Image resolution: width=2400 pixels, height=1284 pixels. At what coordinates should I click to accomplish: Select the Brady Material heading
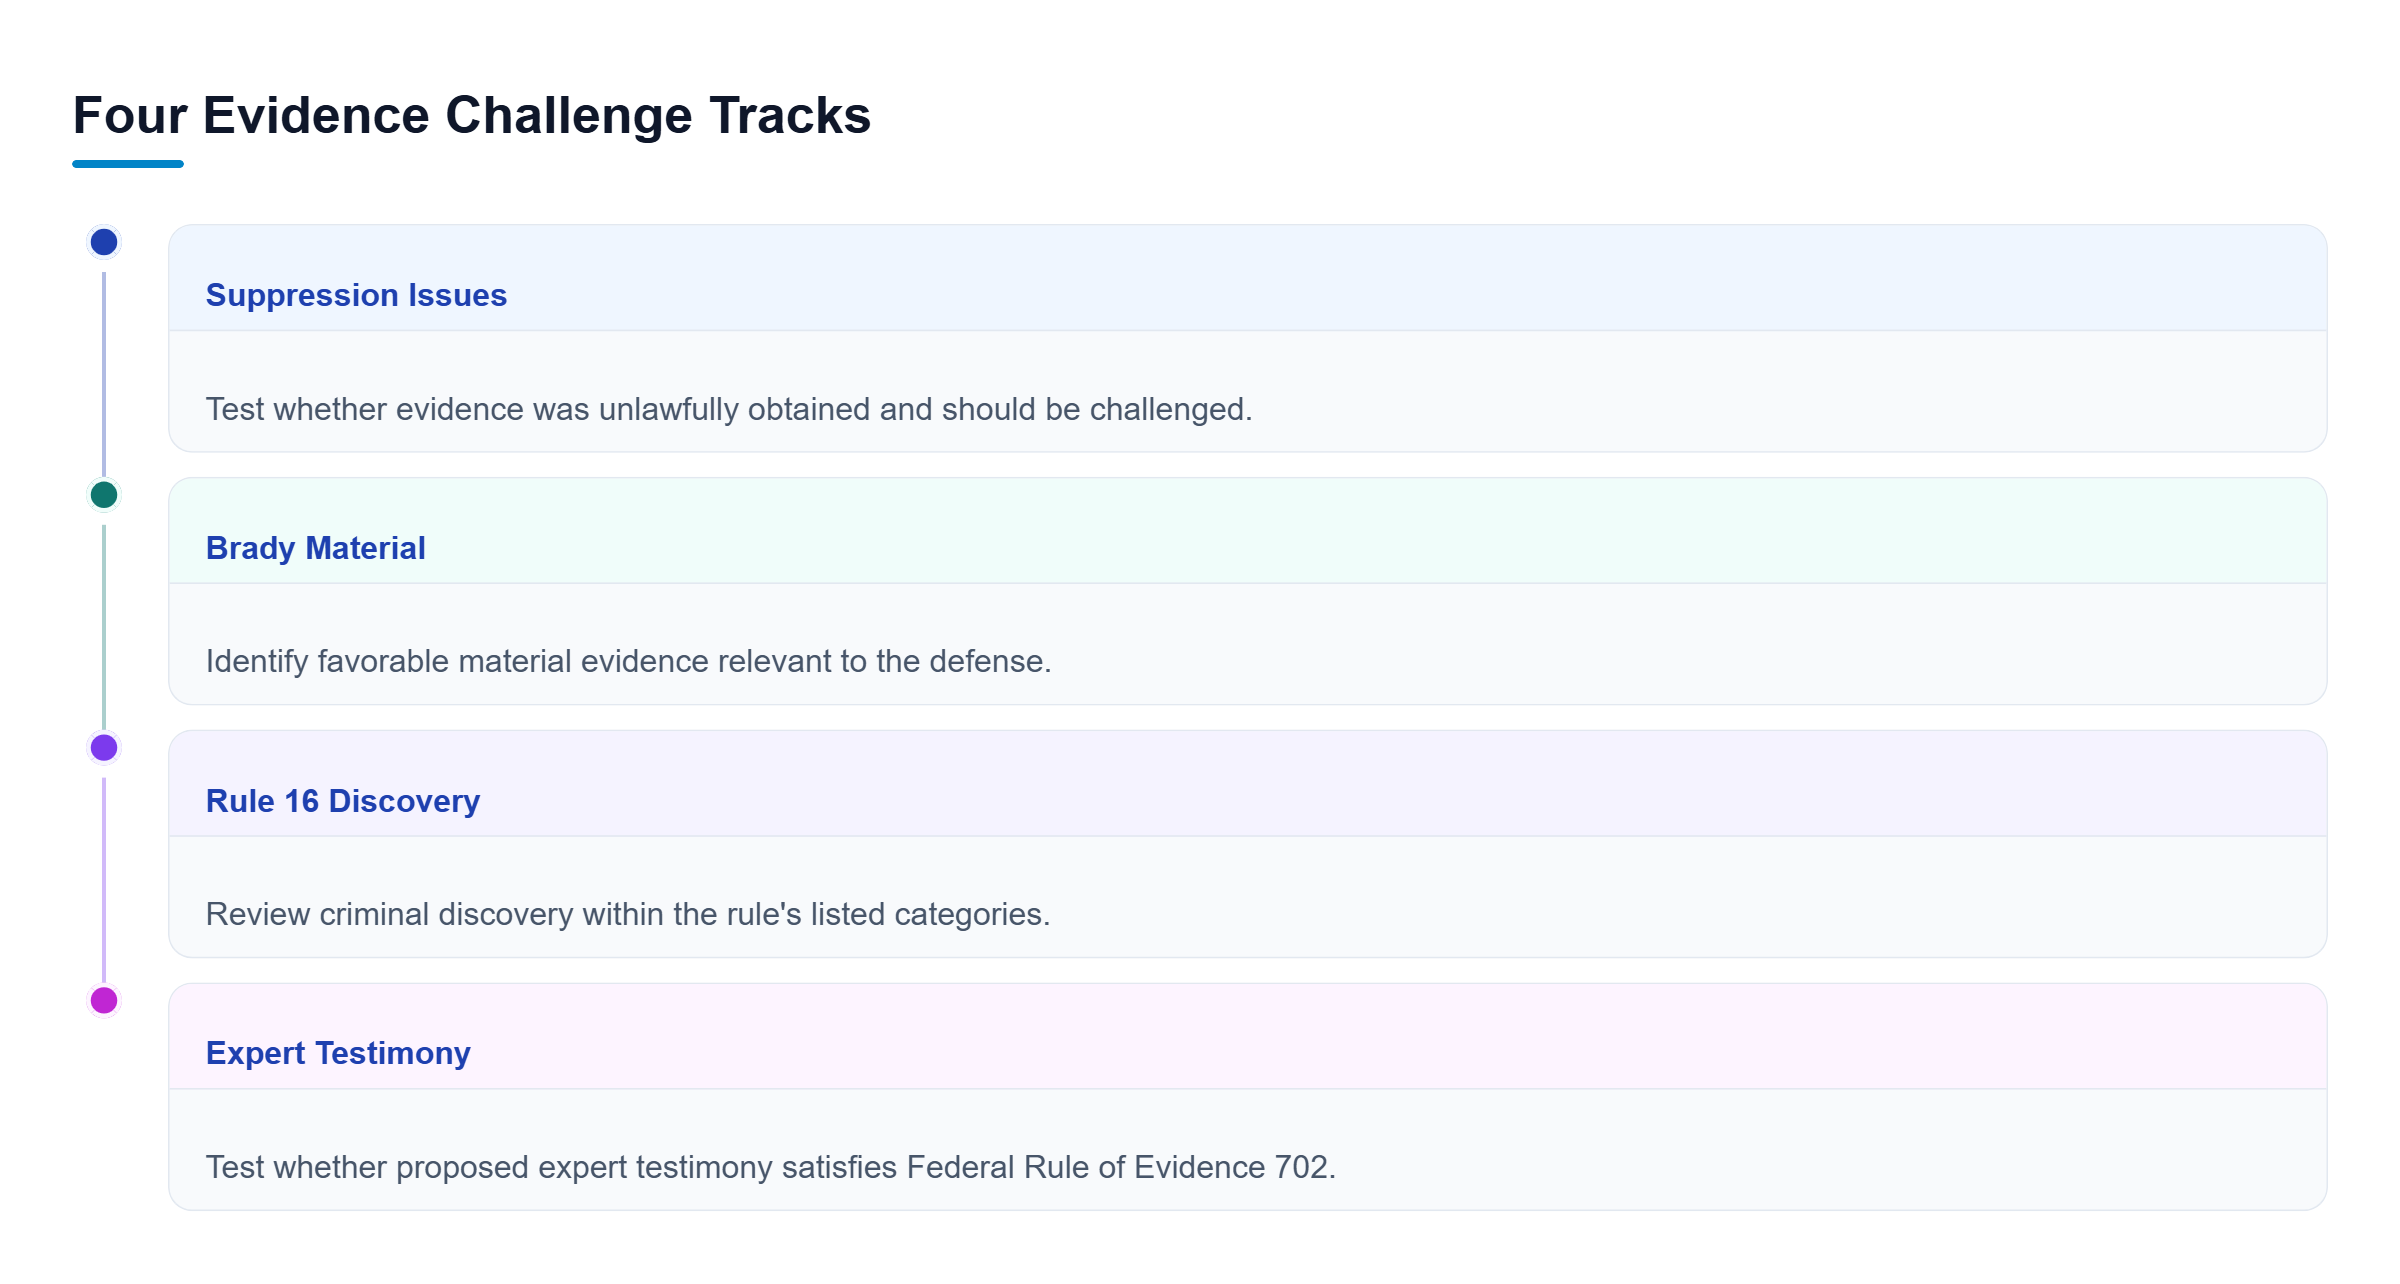315,548
